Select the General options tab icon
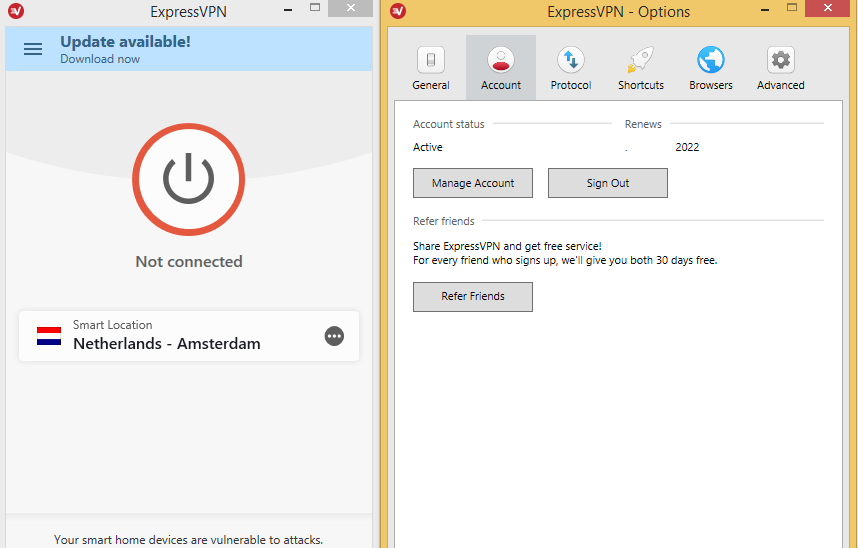This screenshot has width=858, height=548. pos(431,60)
